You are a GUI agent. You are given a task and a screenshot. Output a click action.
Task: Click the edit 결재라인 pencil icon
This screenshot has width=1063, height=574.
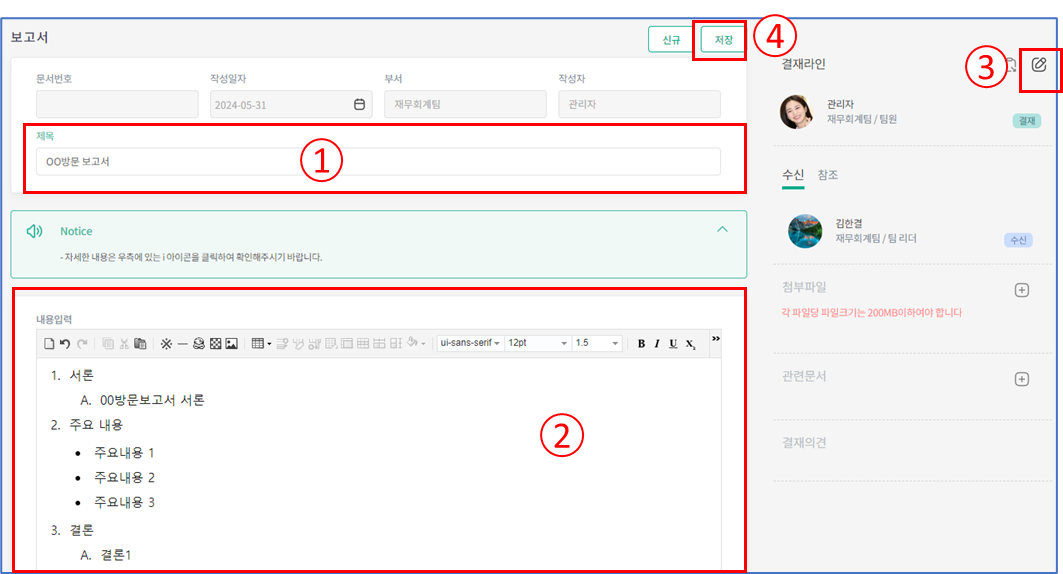pos(1039,65)
